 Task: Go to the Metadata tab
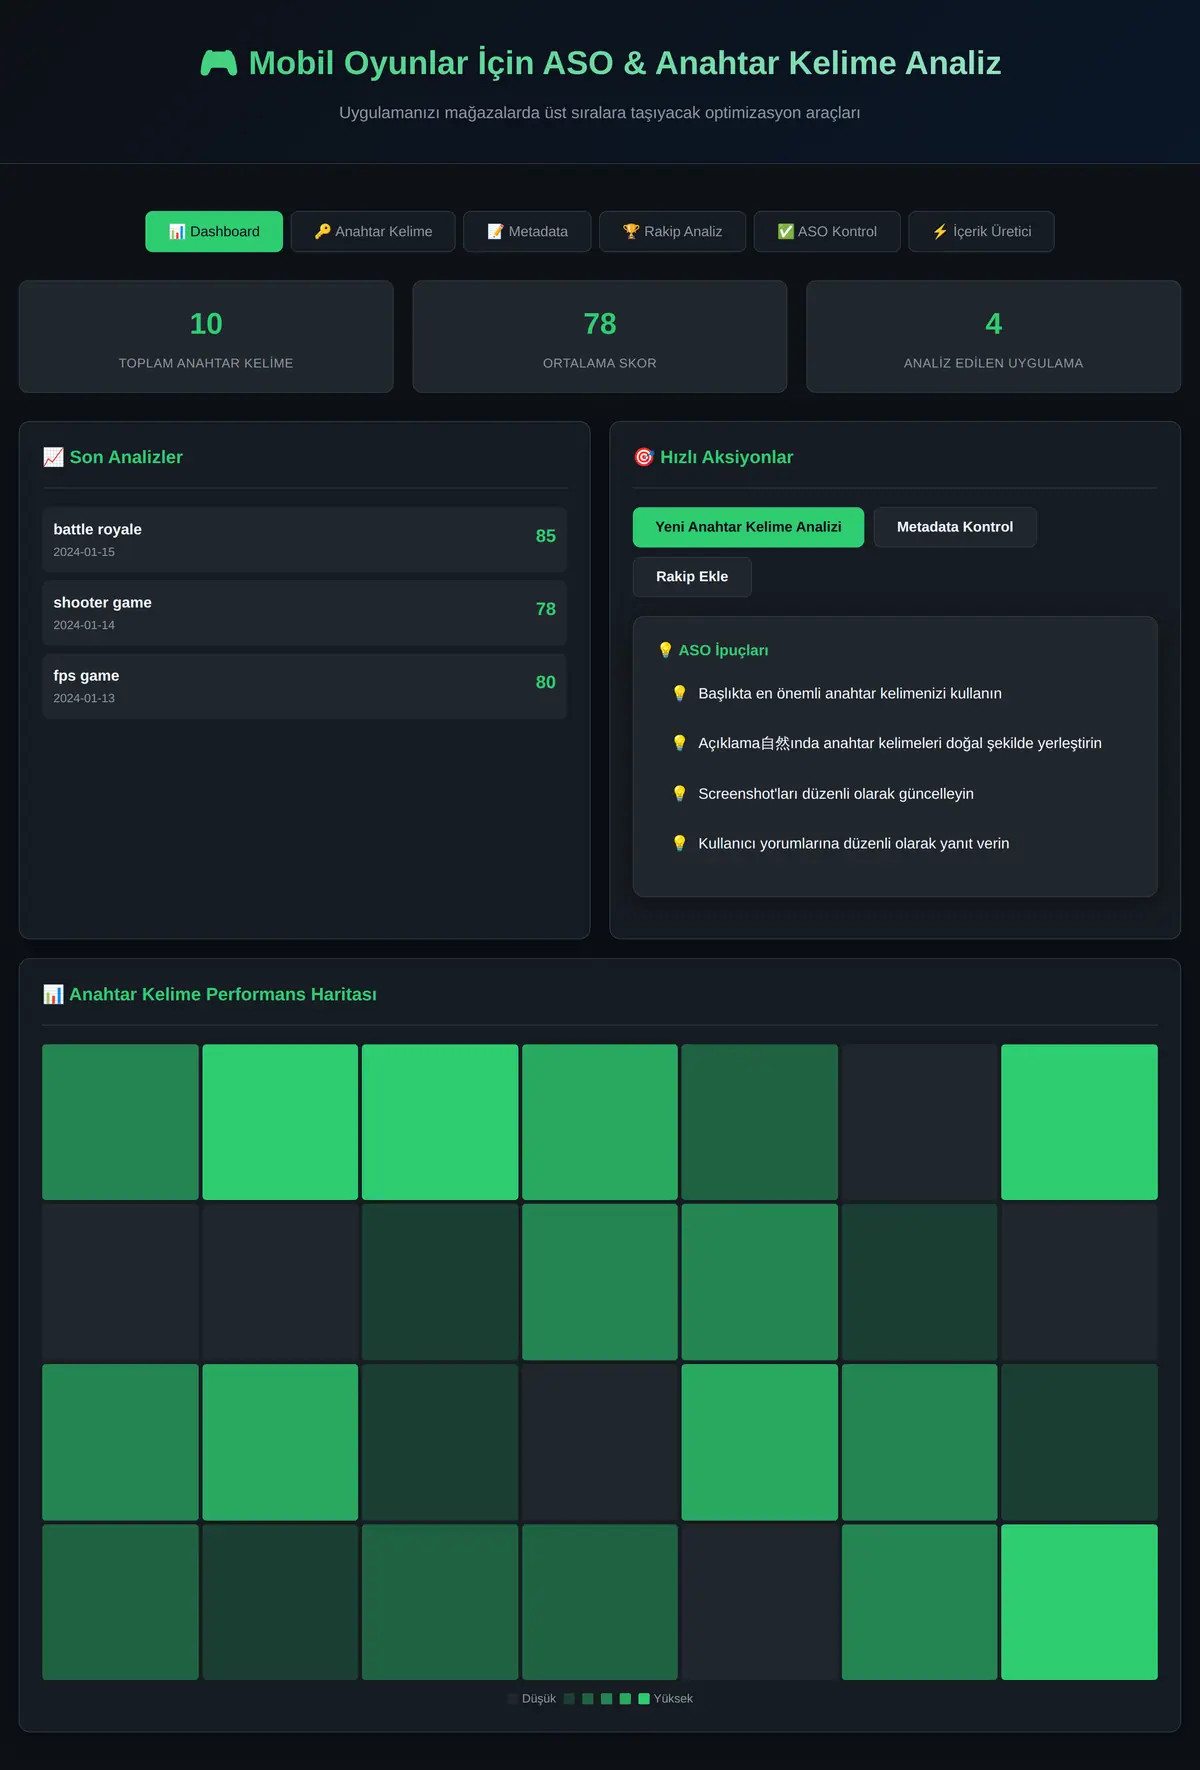(x=527, y=231)
